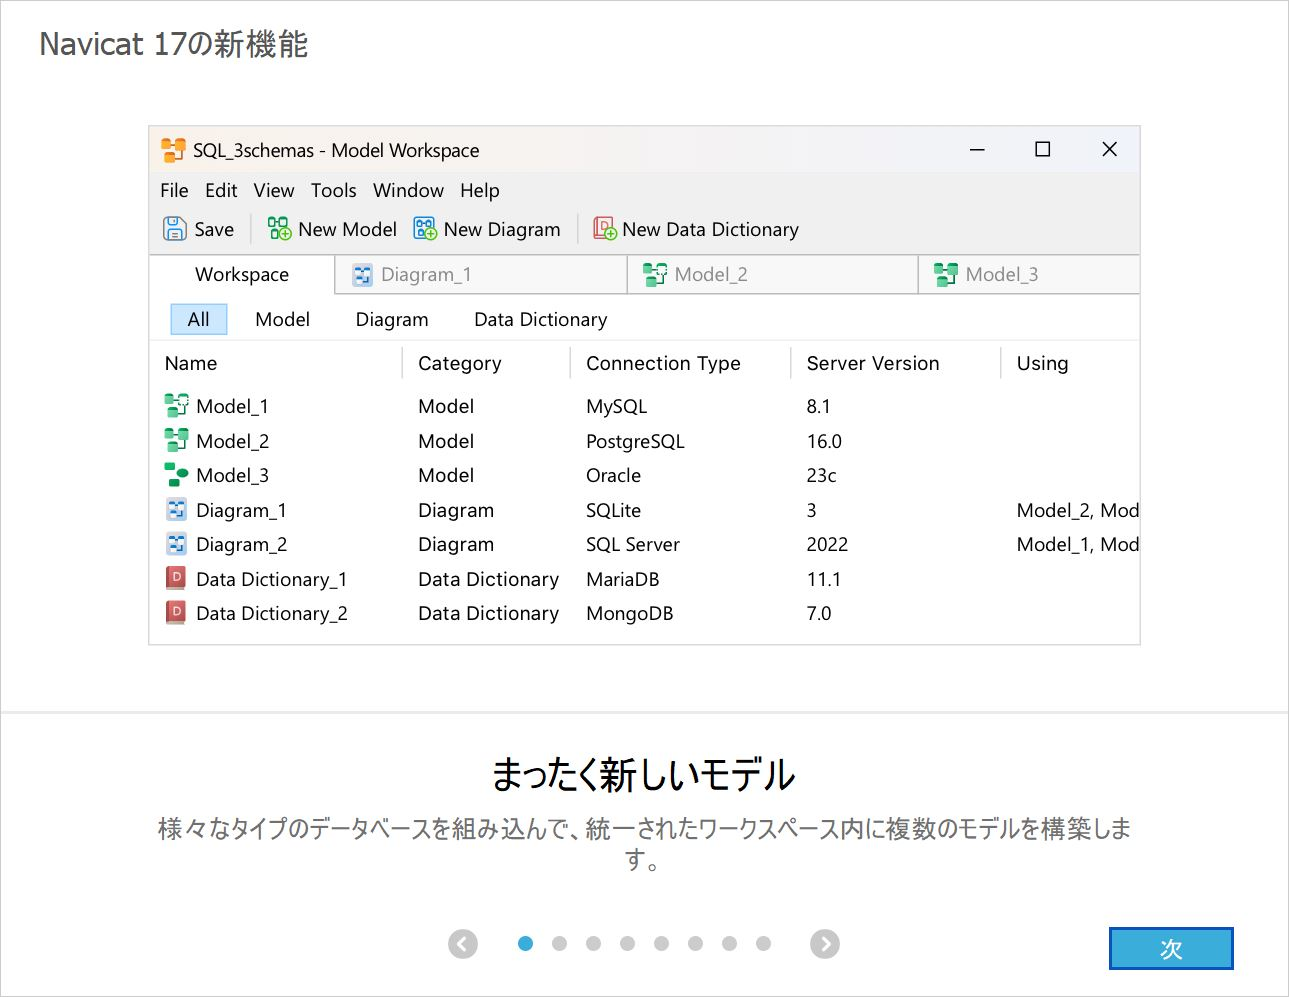Viewport: 1289px width, 997px height.
Task: Switch filter to Model only
Action: pos(282,318)
